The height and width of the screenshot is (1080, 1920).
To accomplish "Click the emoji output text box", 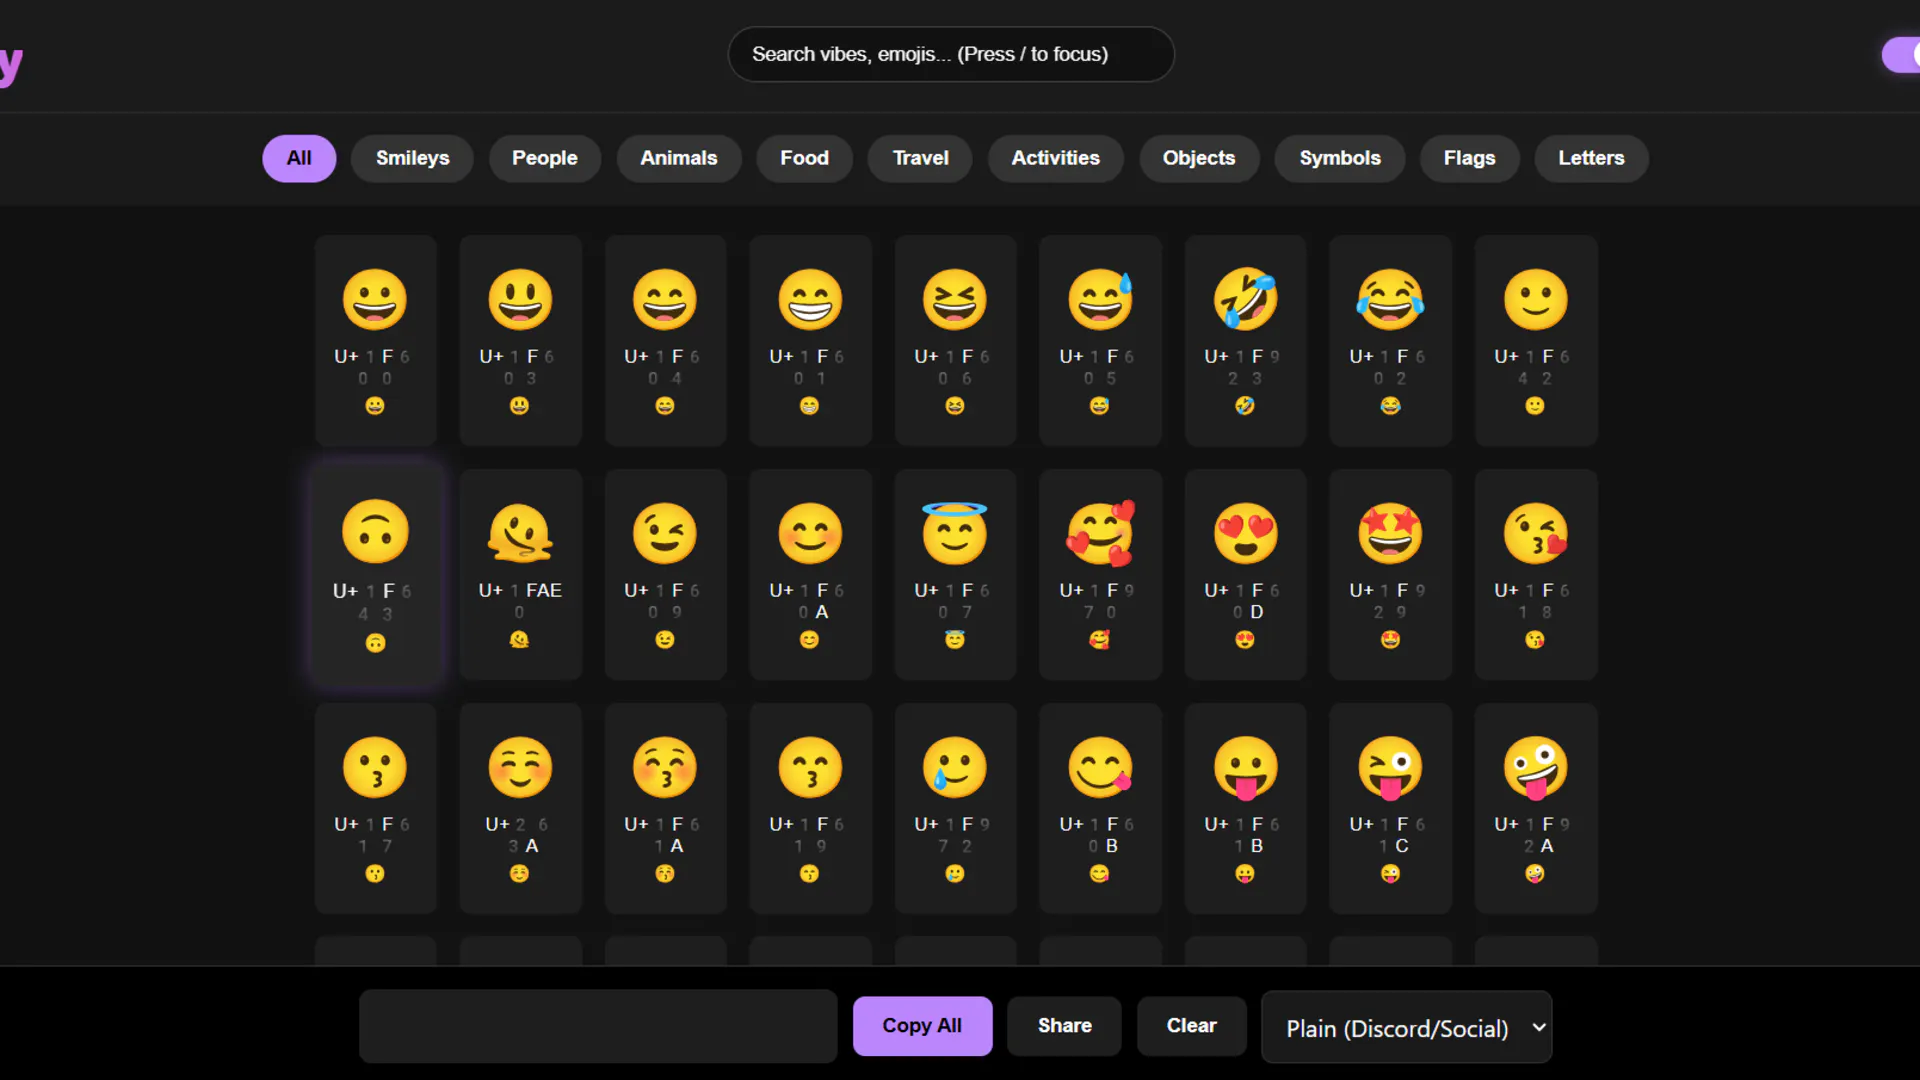I will 598,1026.
